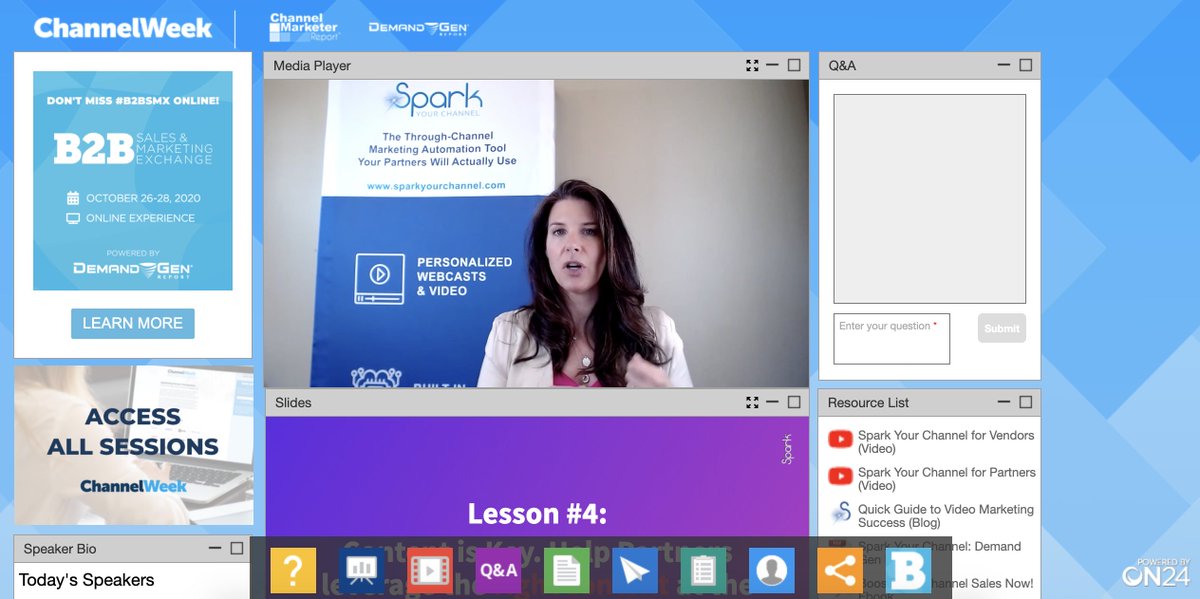Viewport: 1200px width, 599px height.
Task: Open the Media Player filmstrip dock icon
Action: coord(429,571)
